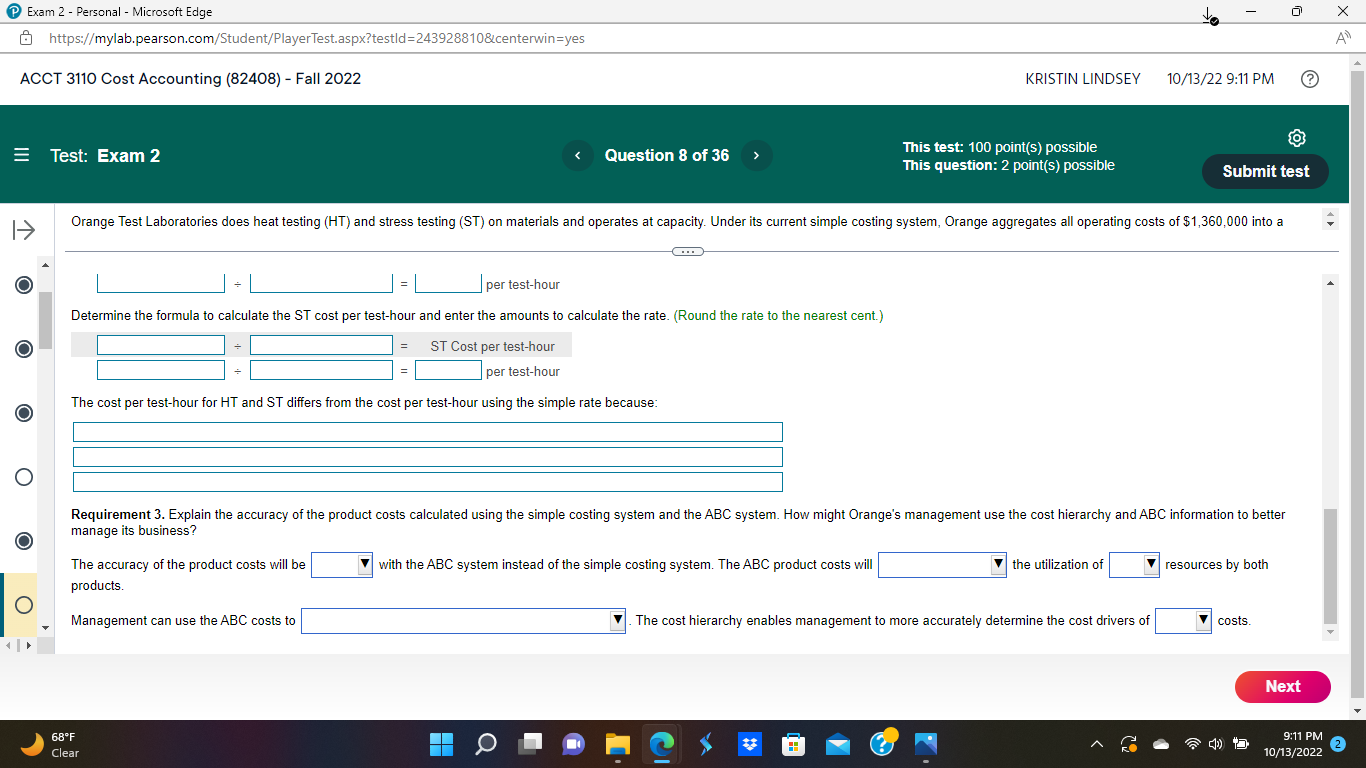
Task: Open Windows Search in the taskbar
Action: (x=485, y=744)
